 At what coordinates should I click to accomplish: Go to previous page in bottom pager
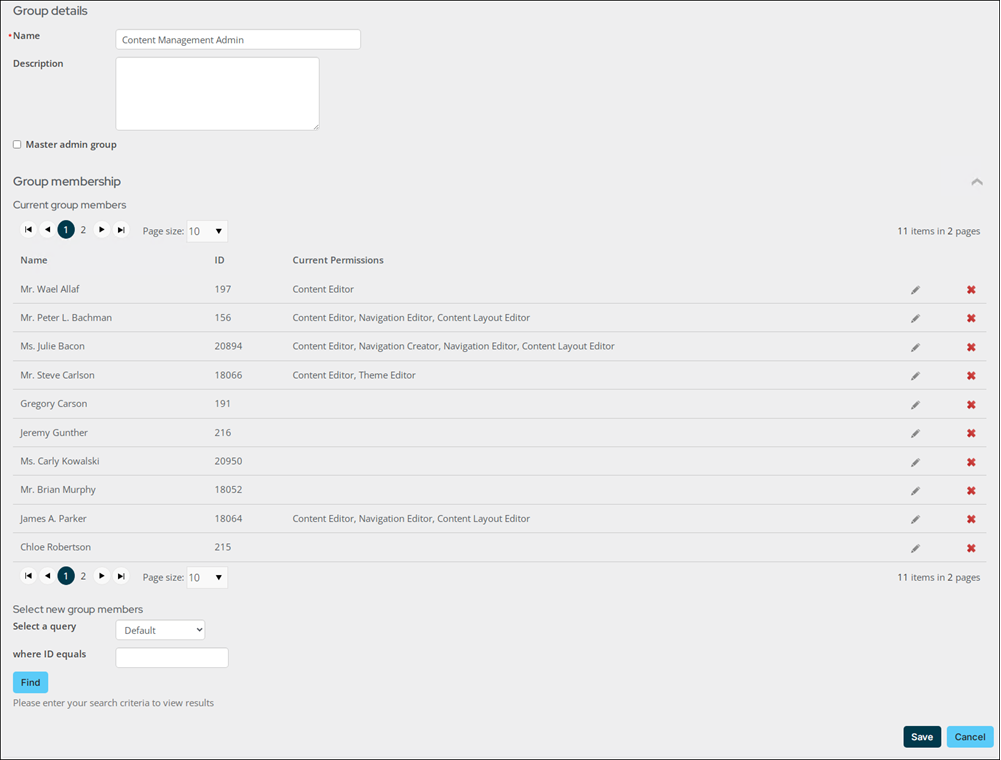click(x=47, y=576)
